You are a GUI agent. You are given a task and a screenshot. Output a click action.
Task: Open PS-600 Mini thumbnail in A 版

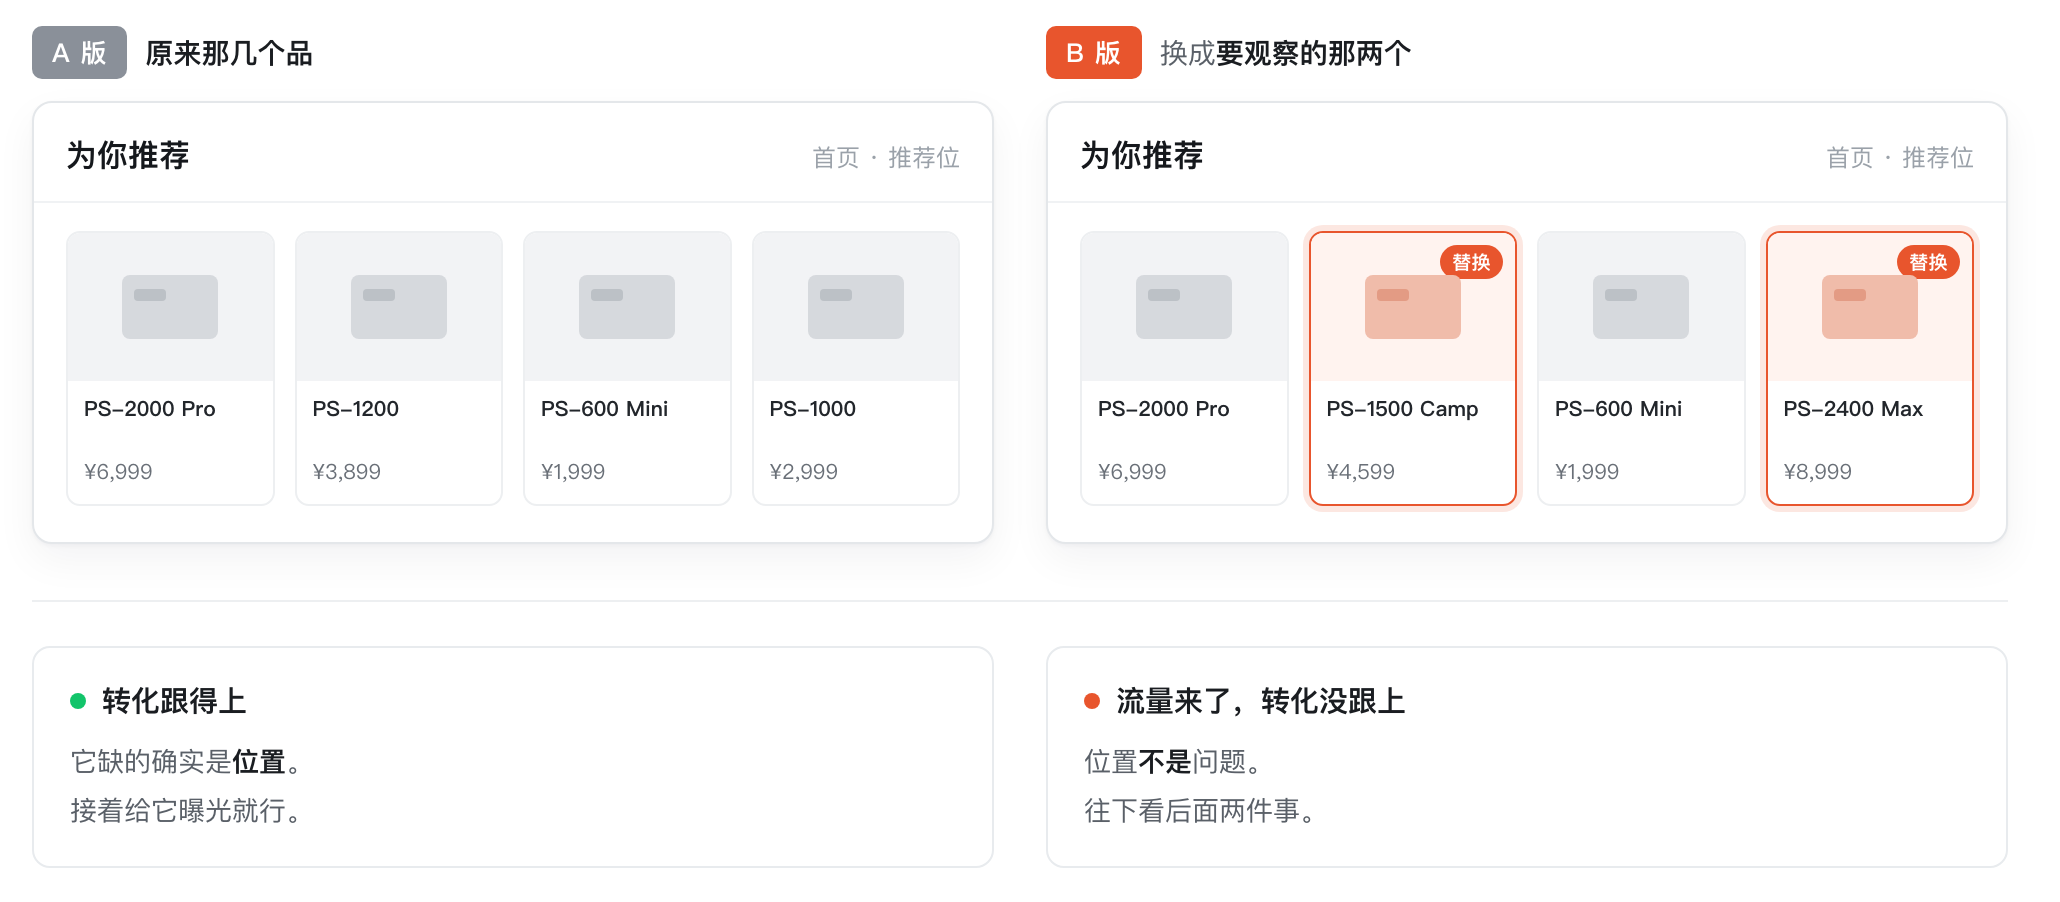[627, 307]
